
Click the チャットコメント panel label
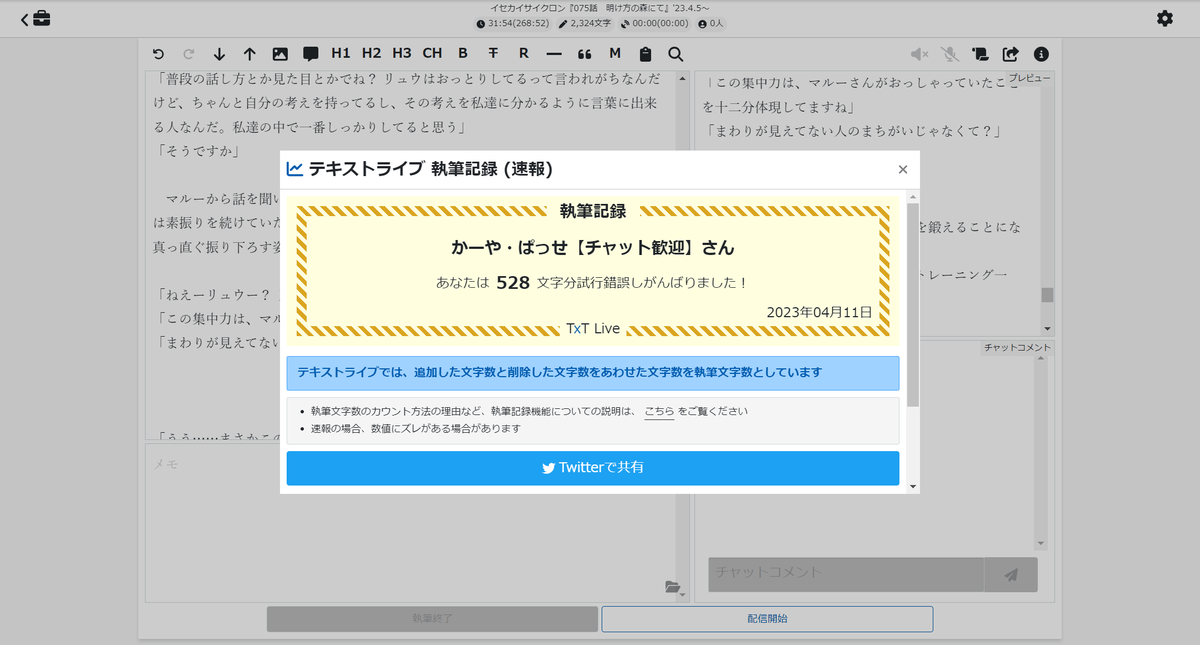pyautogui.click(x=1018, y=348)
